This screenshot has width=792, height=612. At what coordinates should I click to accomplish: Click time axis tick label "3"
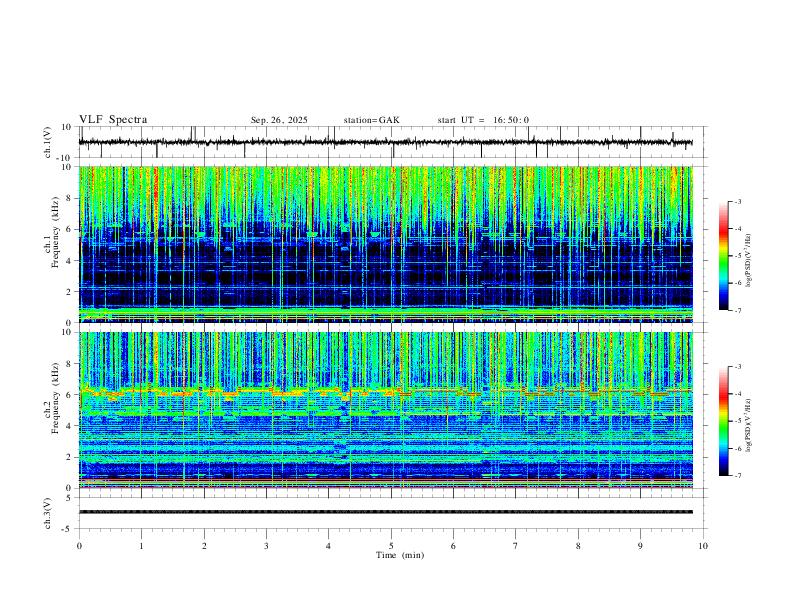pos(266,546)
